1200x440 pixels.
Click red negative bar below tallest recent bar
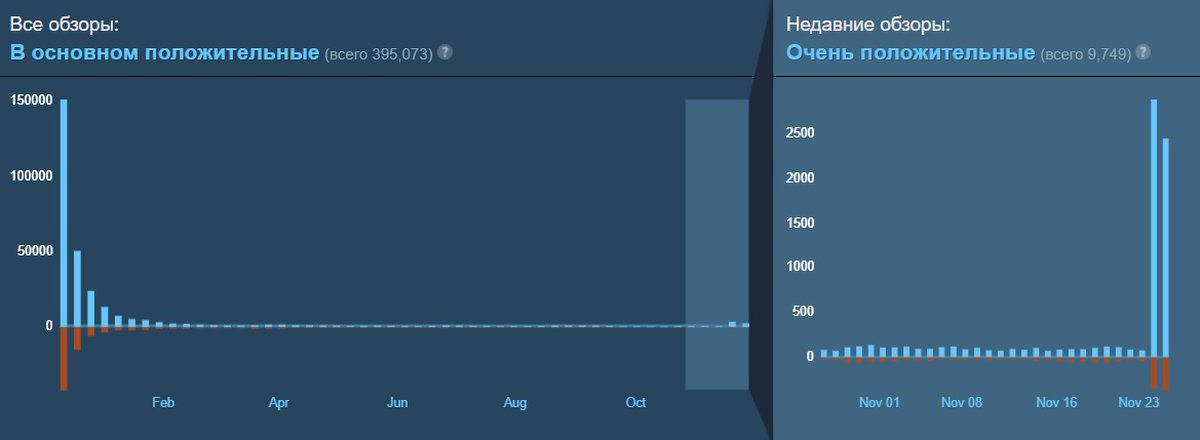click(1154, 373)
